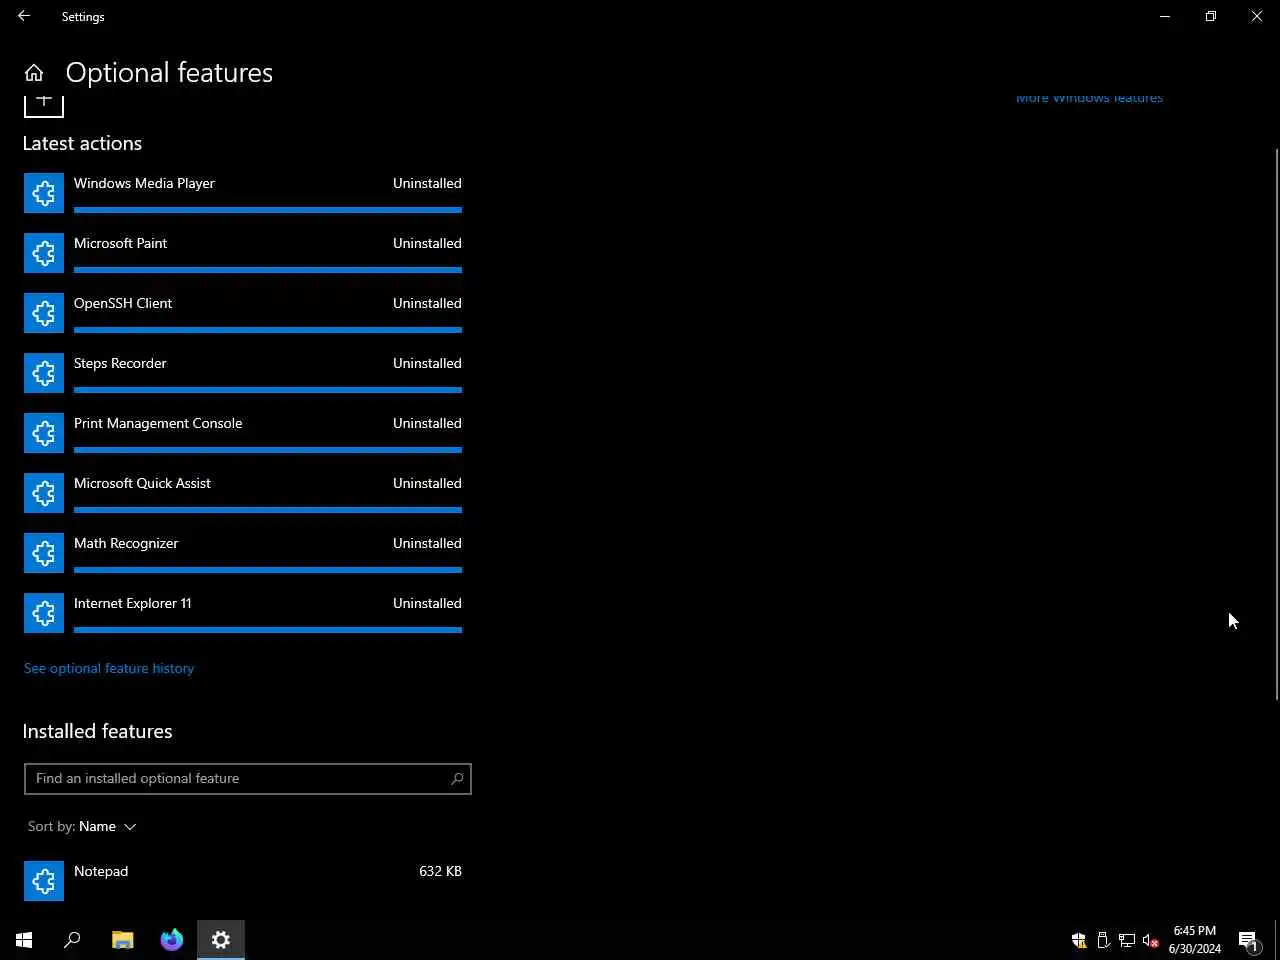Click Uninstalled status of Math Recognizer

[427, 544]
